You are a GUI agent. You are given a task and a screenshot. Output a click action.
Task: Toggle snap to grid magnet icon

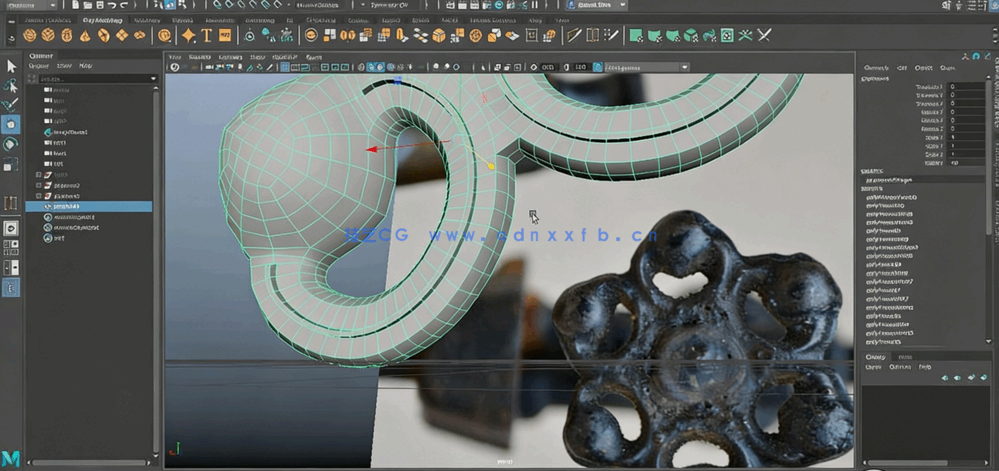coord(218,4)
